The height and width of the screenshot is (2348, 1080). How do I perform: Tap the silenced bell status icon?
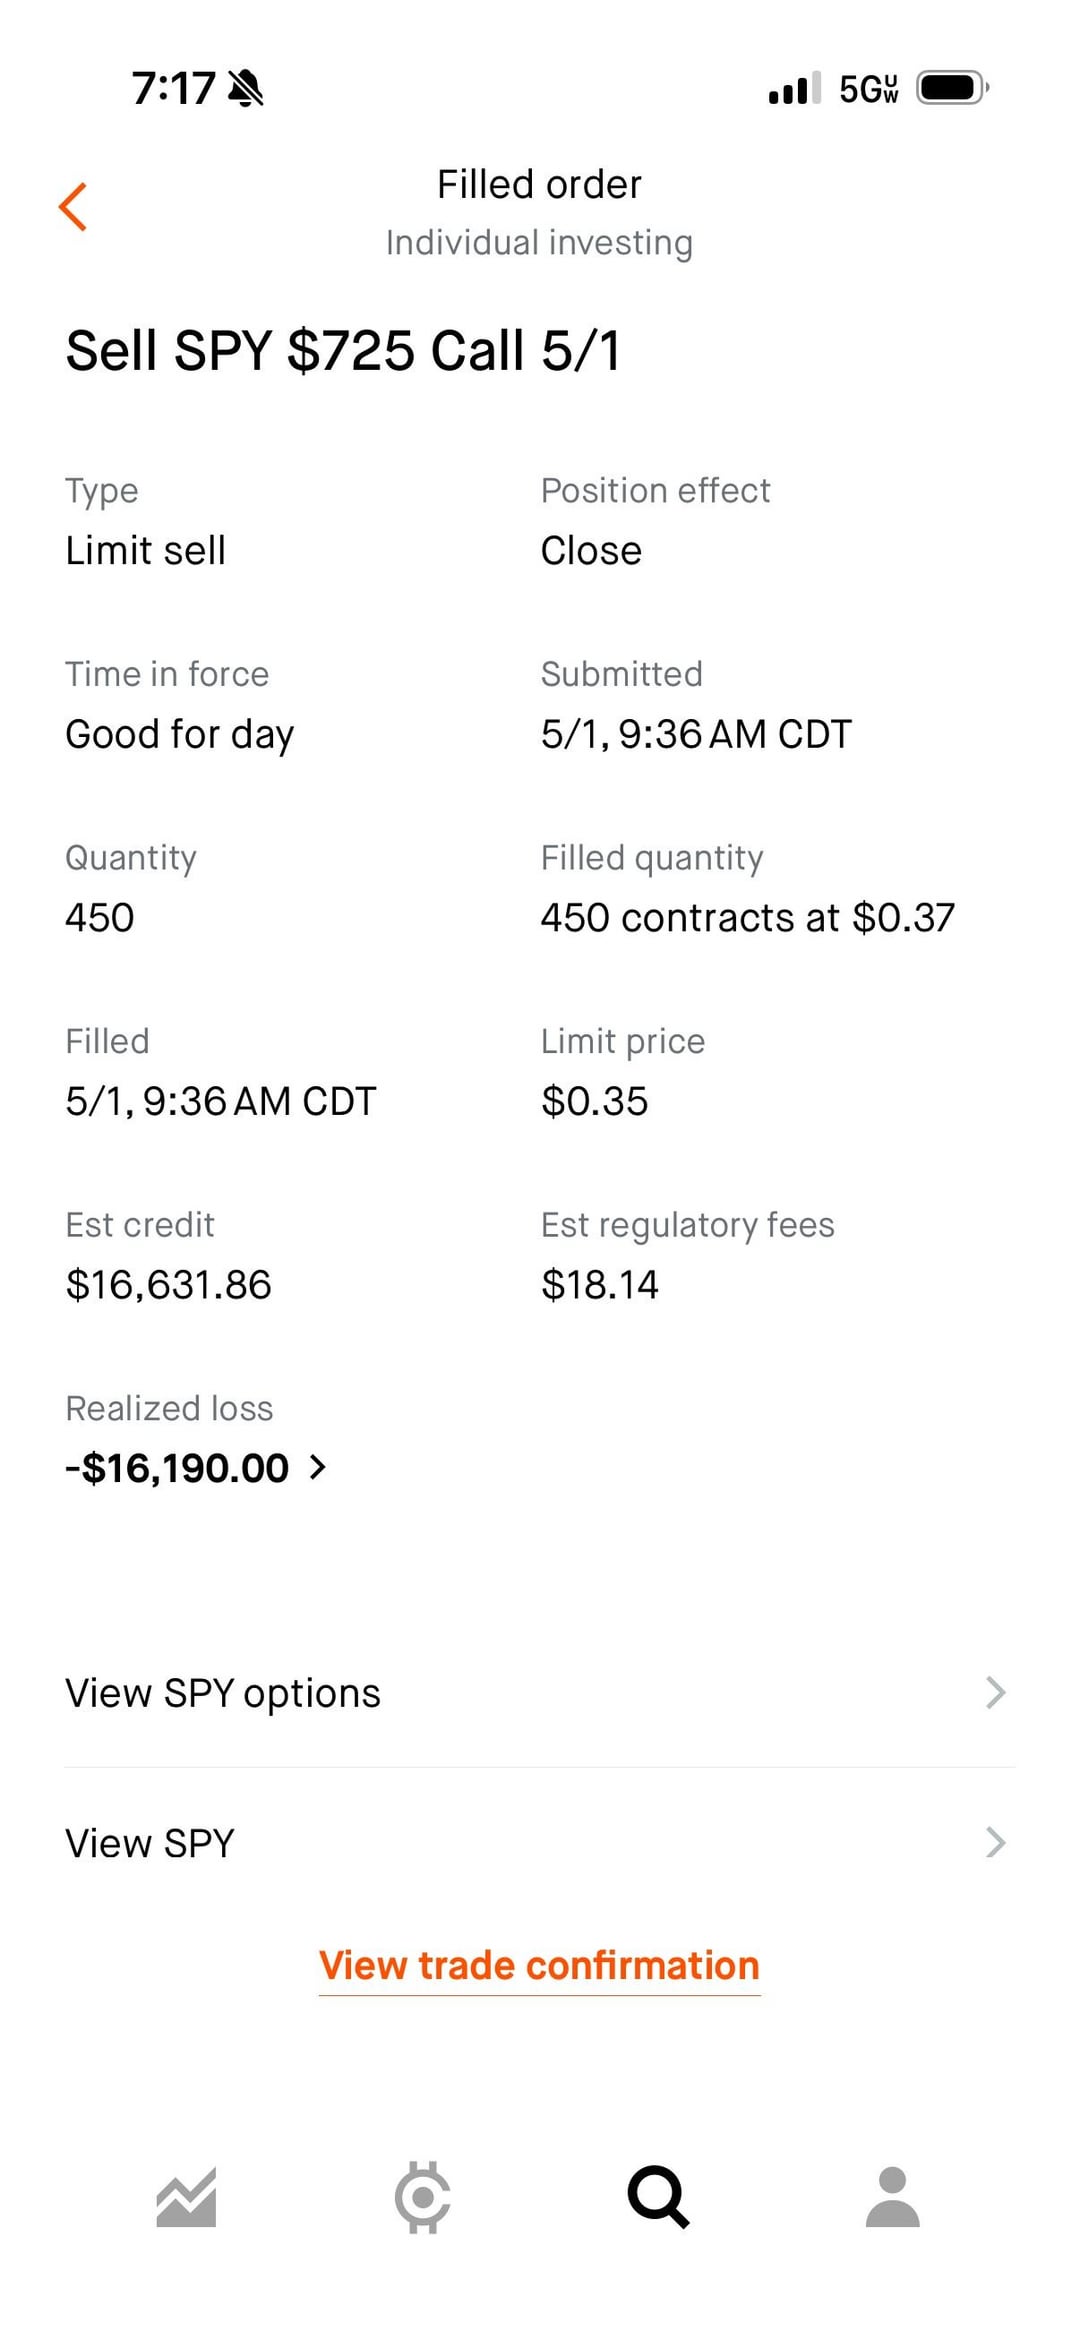pos(246,88)
